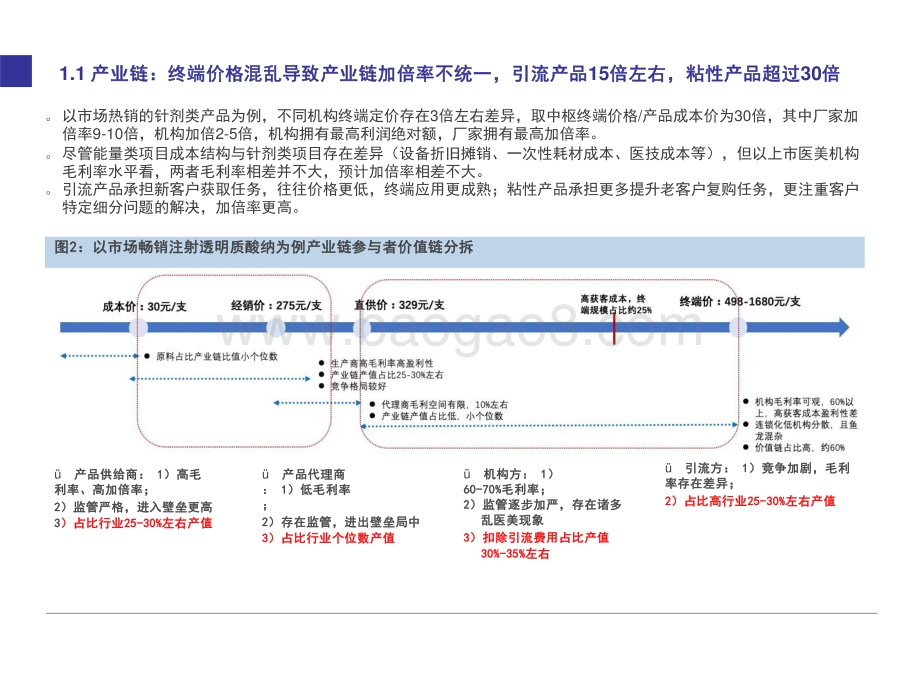Image resolution: width=920 pixels, height=690 pixels.
Task: Click the bullet '原料占比产业链比值小个位数'
Action: pyautogui.click(x=217, y=356)
